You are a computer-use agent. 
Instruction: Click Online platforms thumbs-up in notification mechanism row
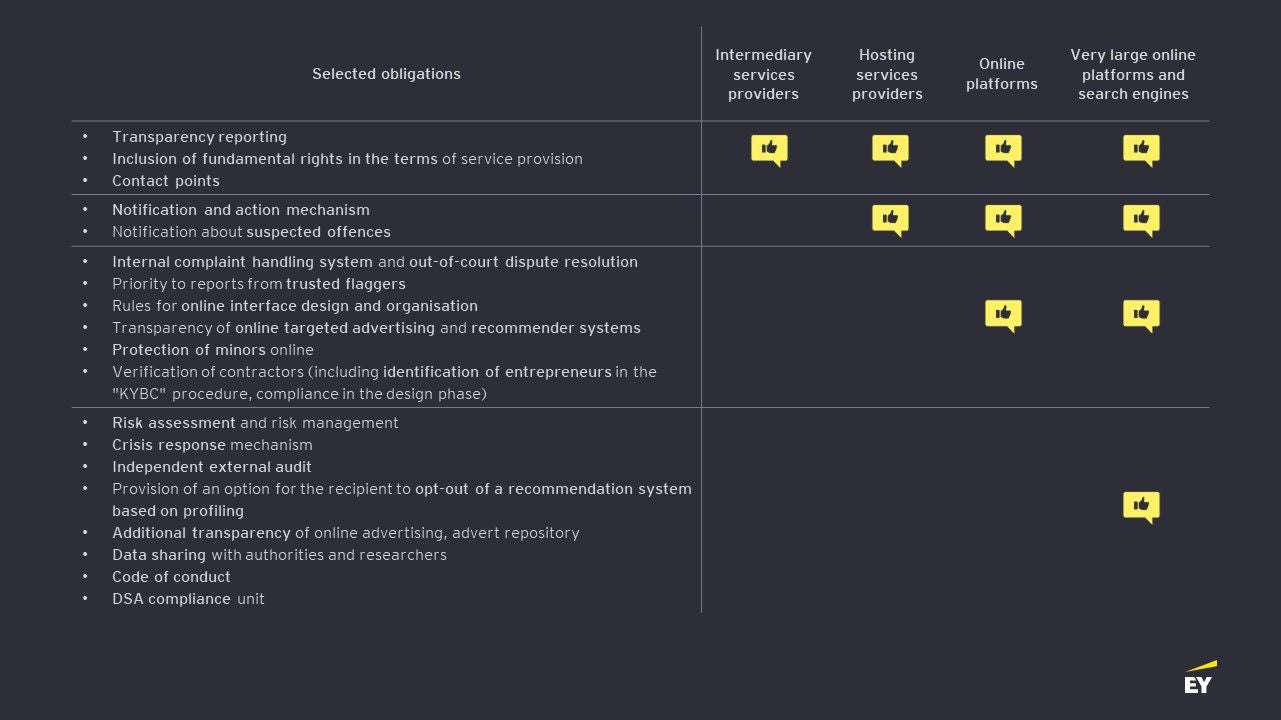pyautogui.click(x=1003, y=219)
